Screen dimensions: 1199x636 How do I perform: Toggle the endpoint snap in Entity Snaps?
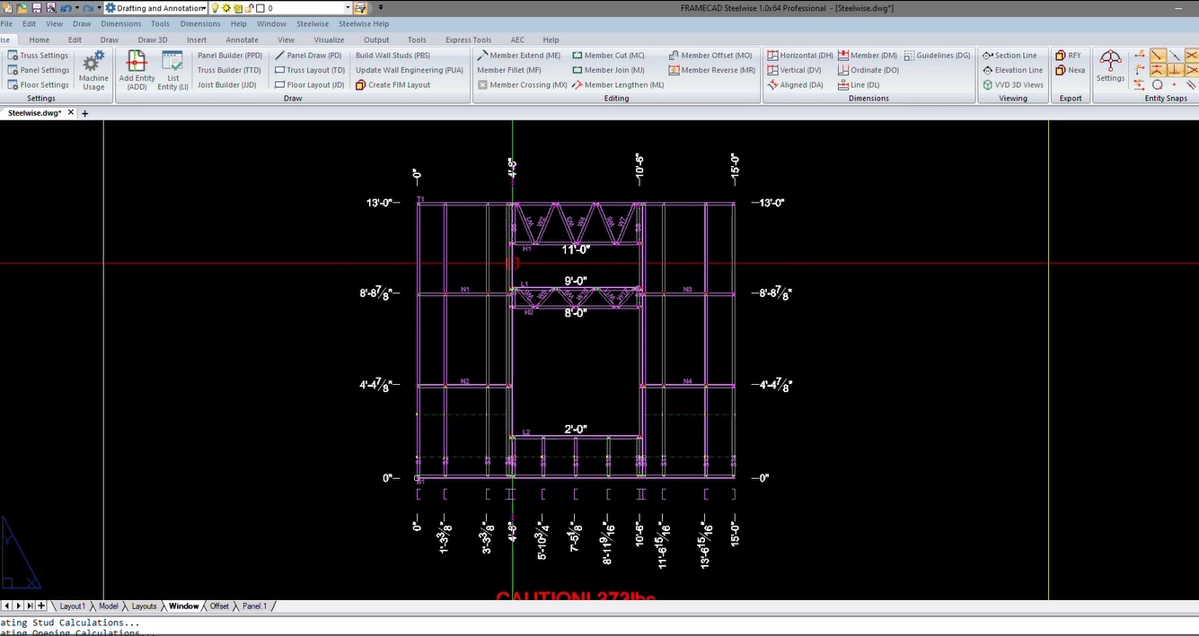[x=1156, y=55]
